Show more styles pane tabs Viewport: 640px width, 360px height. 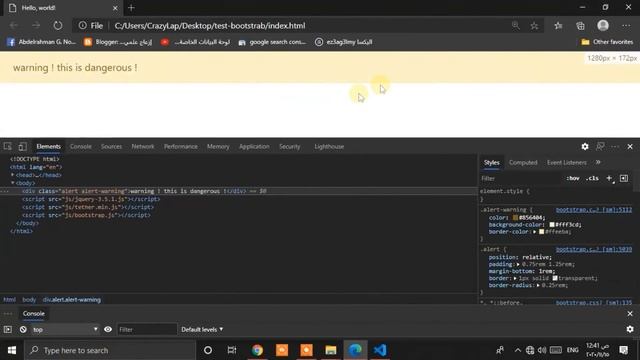[x=598, y=162]
